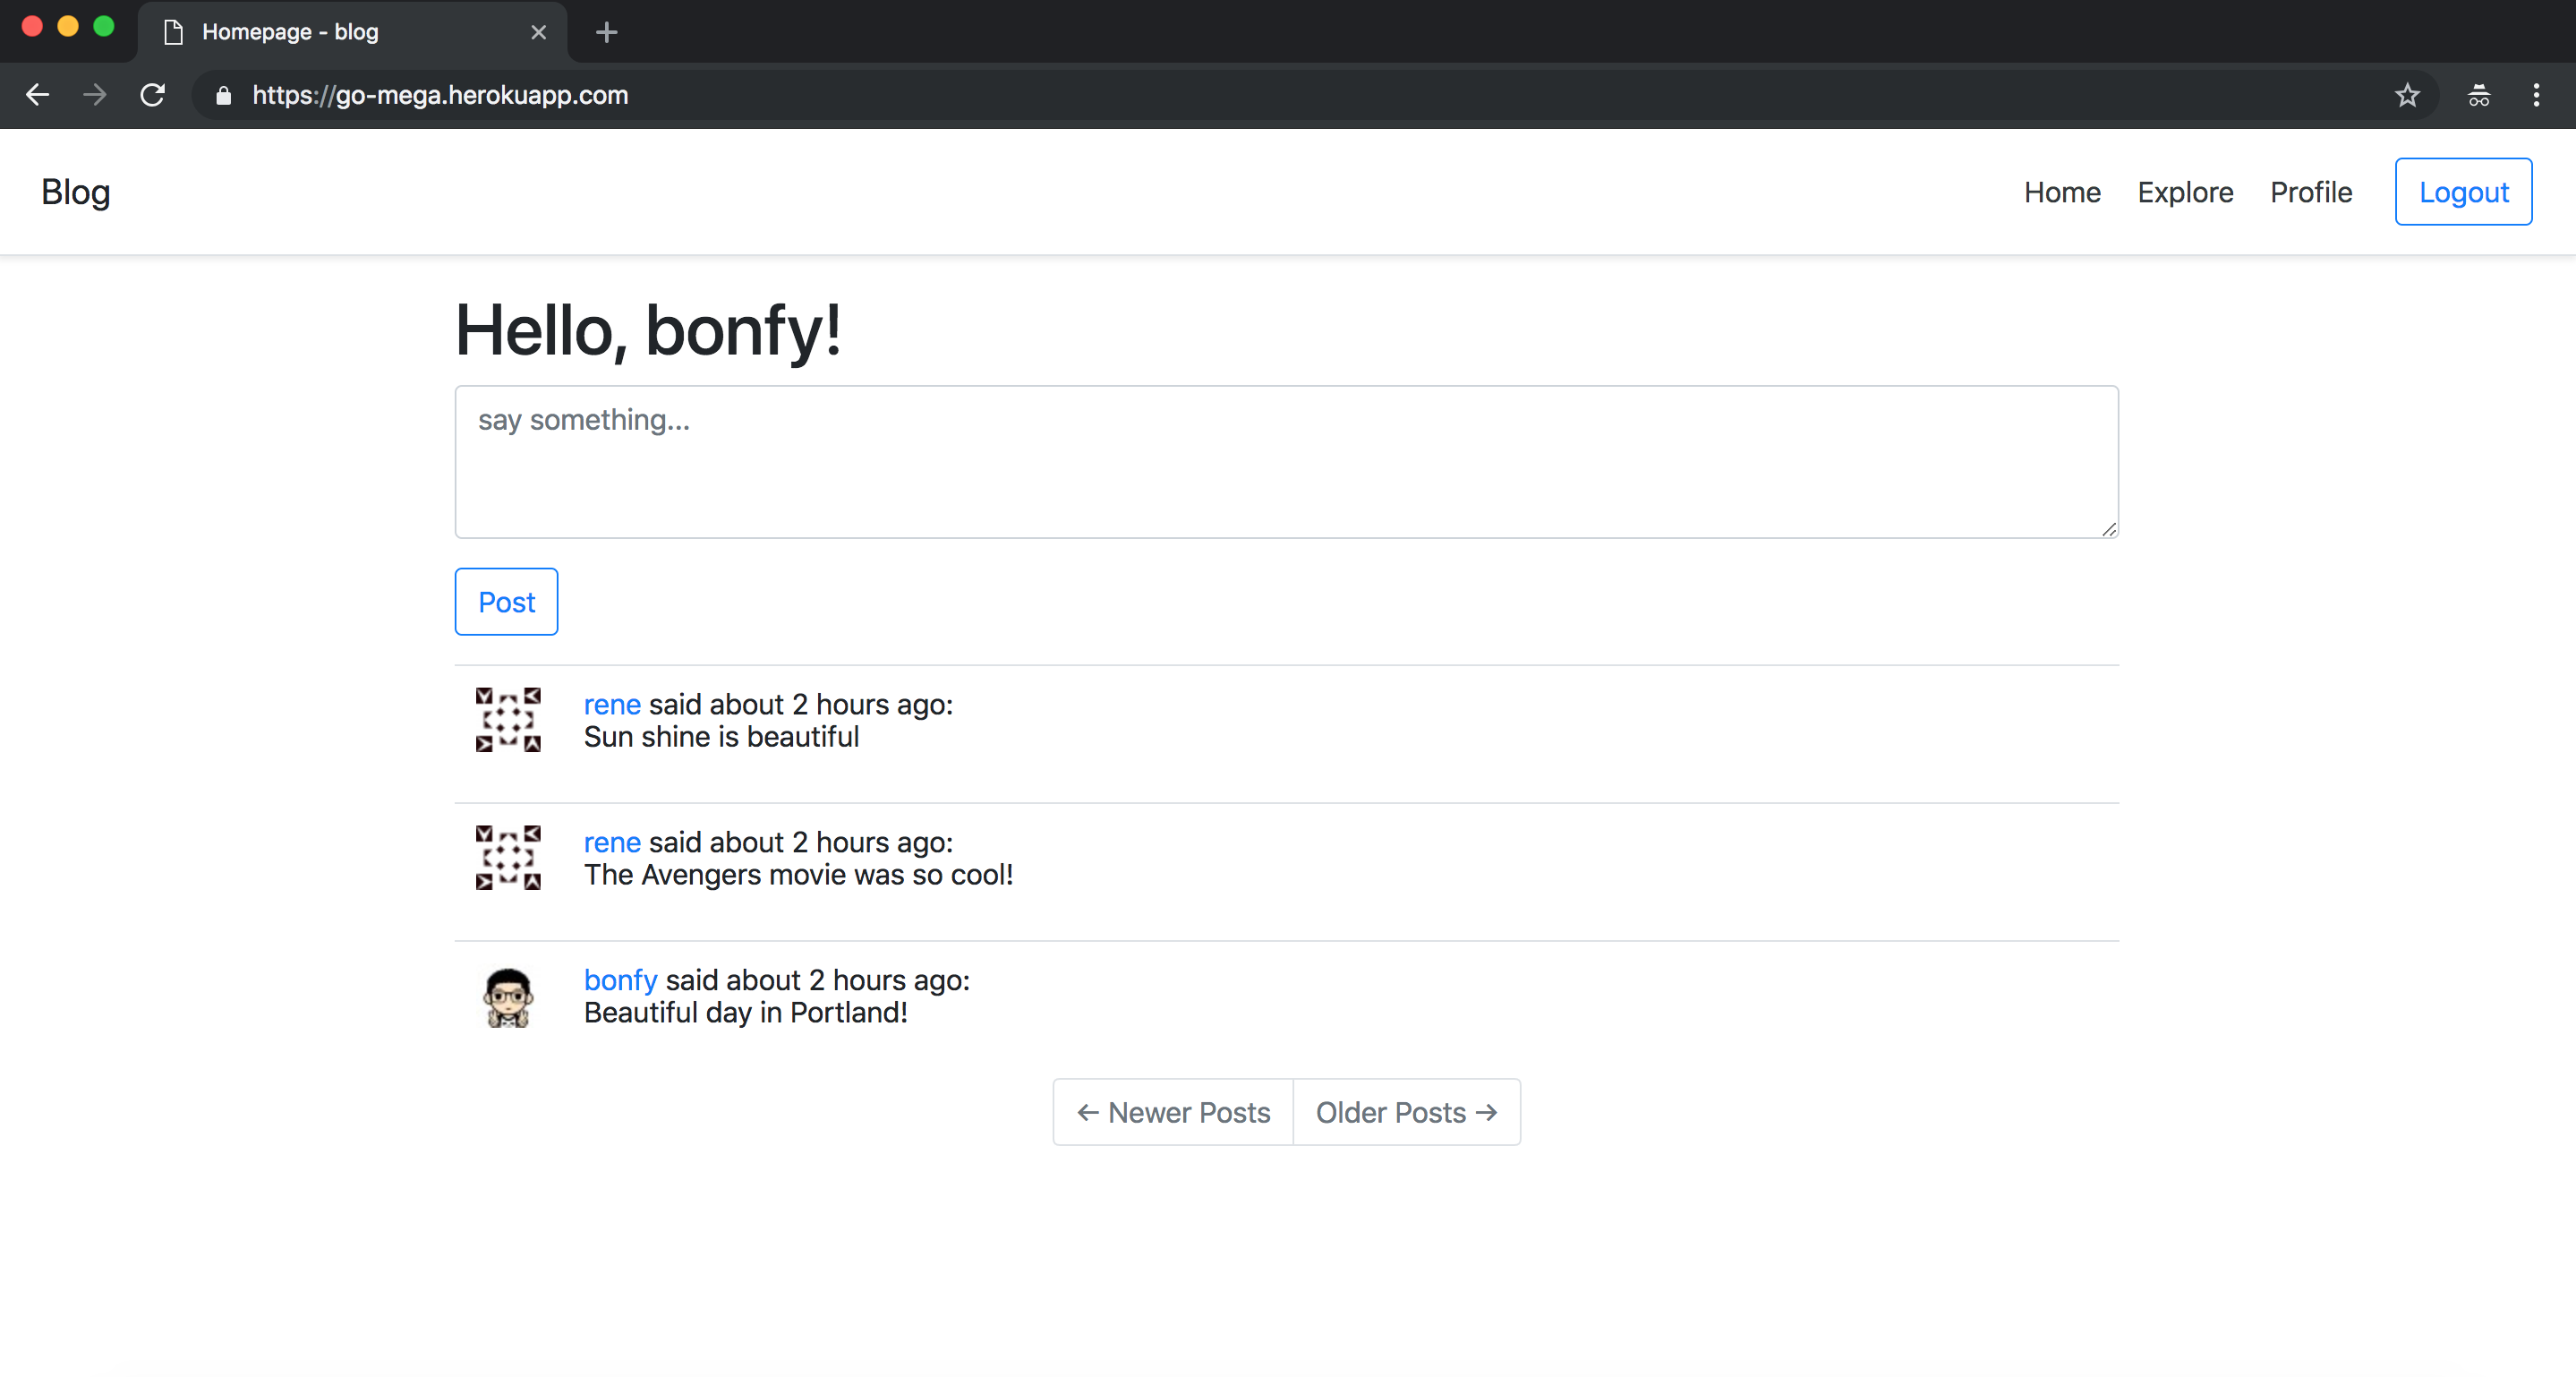The width and height of the screenshot is (2576, 1377).
Task: Reload the page with refresh icon
Action: click(152, 95)
